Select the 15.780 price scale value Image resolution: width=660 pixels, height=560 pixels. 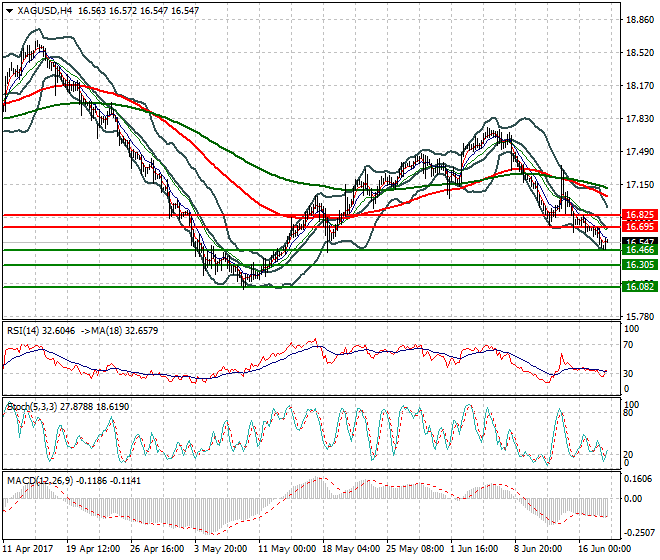640,317
